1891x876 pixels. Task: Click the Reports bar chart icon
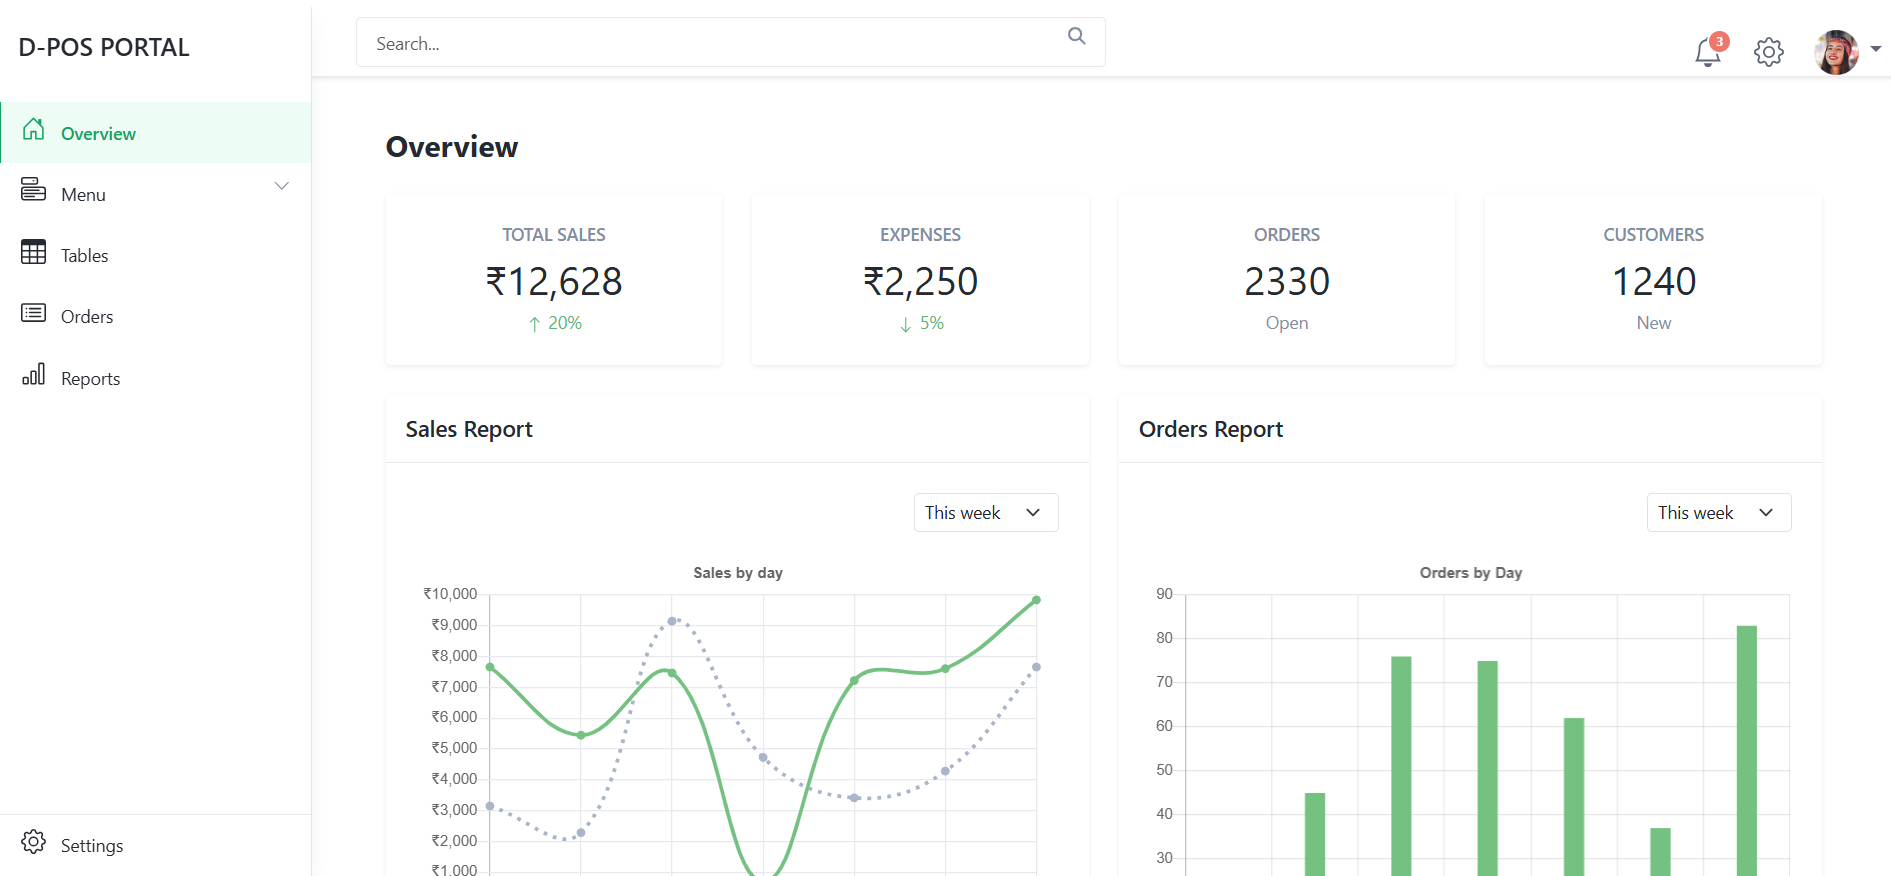coord(34,375)
